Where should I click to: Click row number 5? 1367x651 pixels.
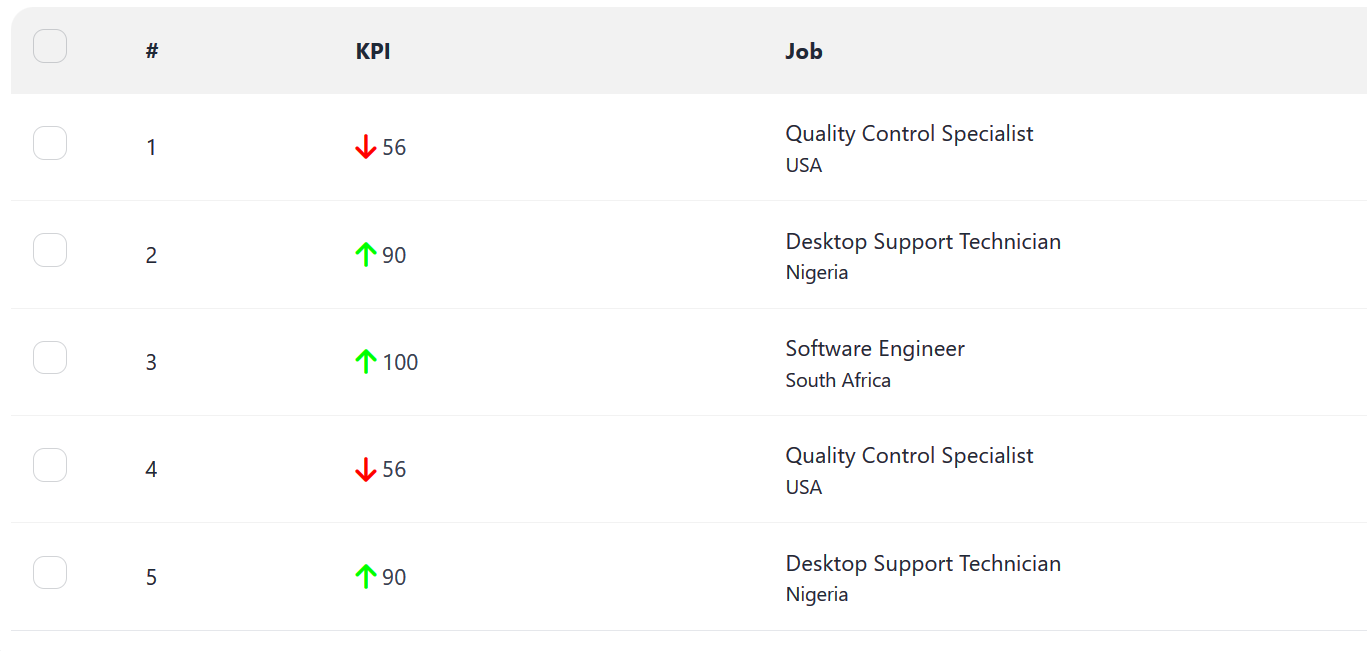tap(152, 578)
